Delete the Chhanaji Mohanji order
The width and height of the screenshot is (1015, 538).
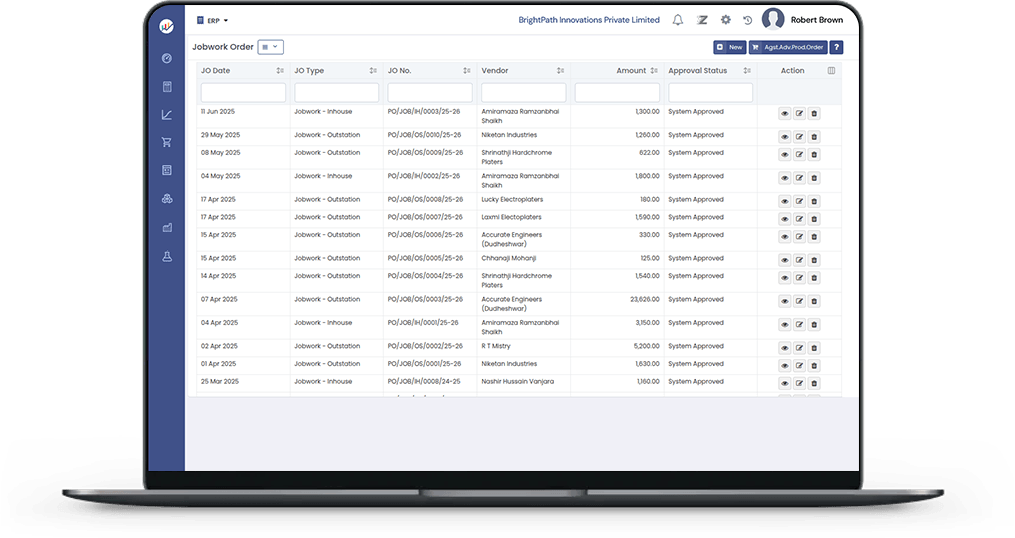click(x=814, y=260)
